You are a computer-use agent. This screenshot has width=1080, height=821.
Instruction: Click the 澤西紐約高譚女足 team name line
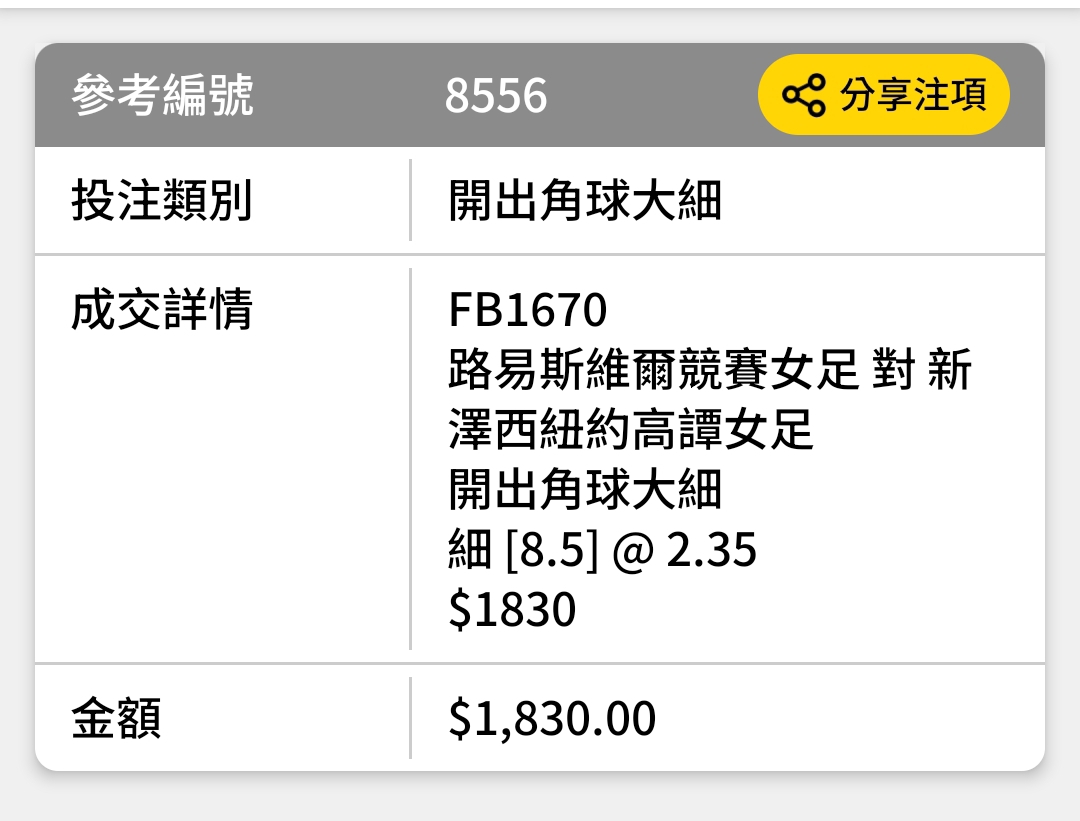pos(630,429)
